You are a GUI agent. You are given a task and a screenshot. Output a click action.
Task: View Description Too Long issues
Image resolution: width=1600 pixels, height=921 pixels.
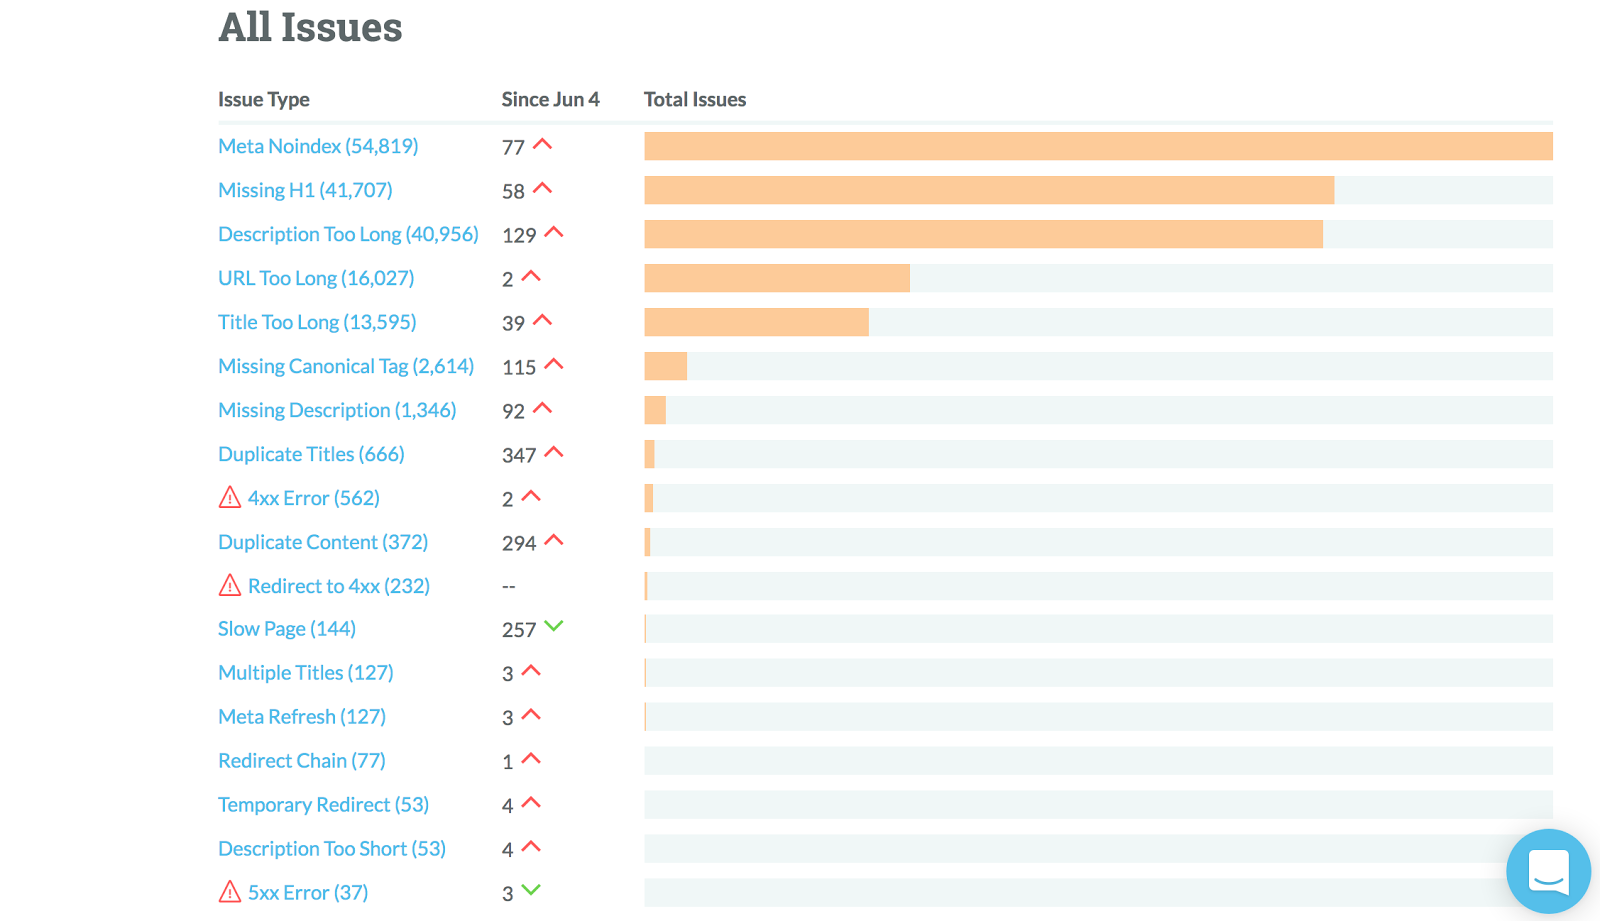pyautogui.click(x=348, y=234)
